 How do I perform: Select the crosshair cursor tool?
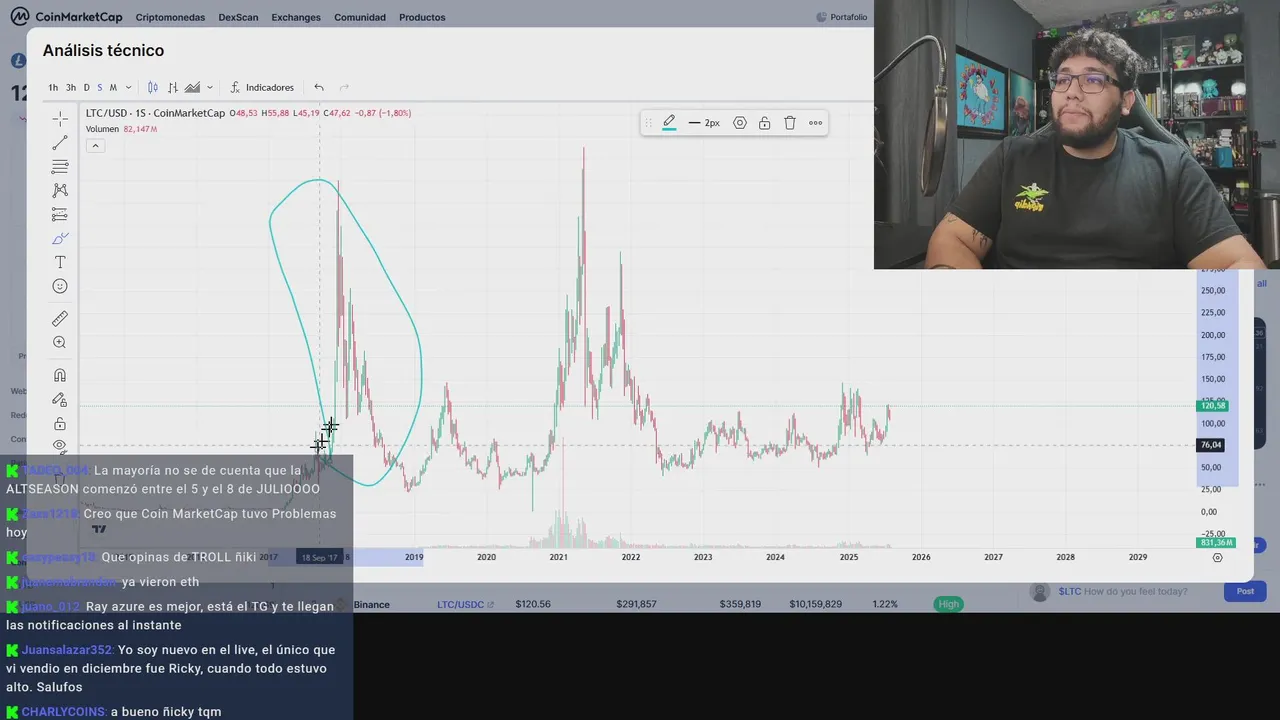point(60,118)
